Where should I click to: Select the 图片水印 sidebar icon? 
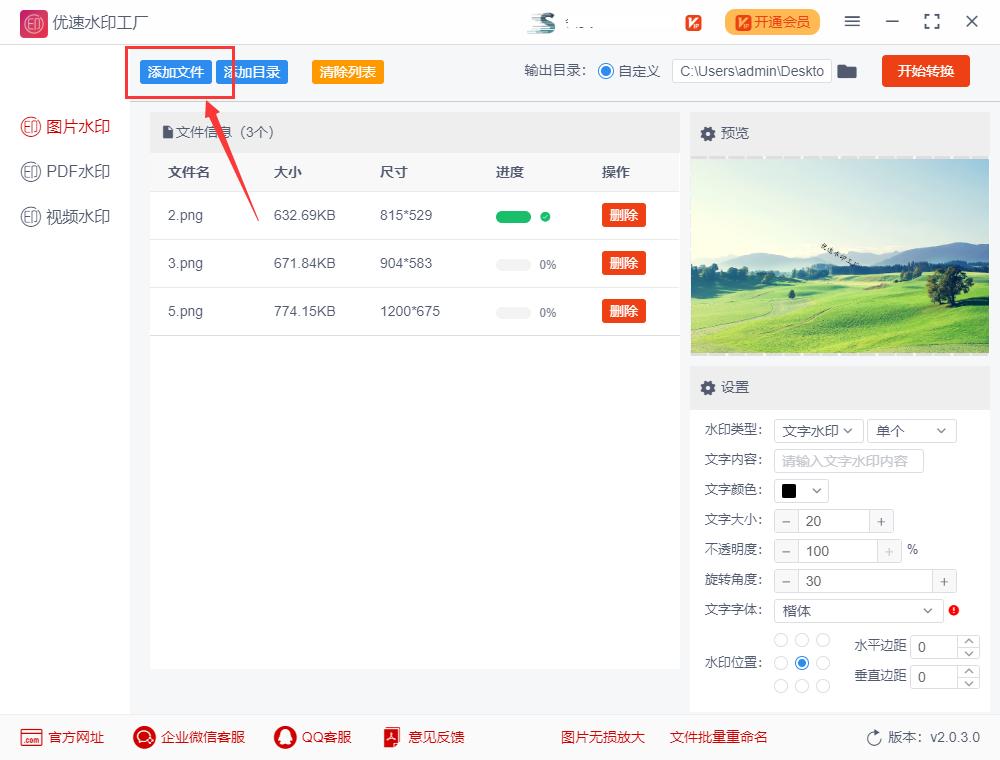click(x=64, y=126)
